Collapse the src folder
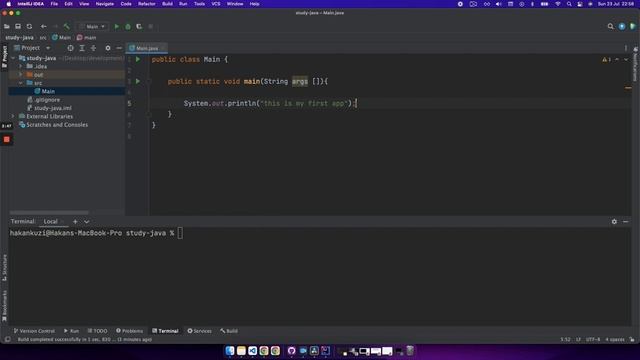This screenshot has width=640, height=360. (x=21, y=83)
